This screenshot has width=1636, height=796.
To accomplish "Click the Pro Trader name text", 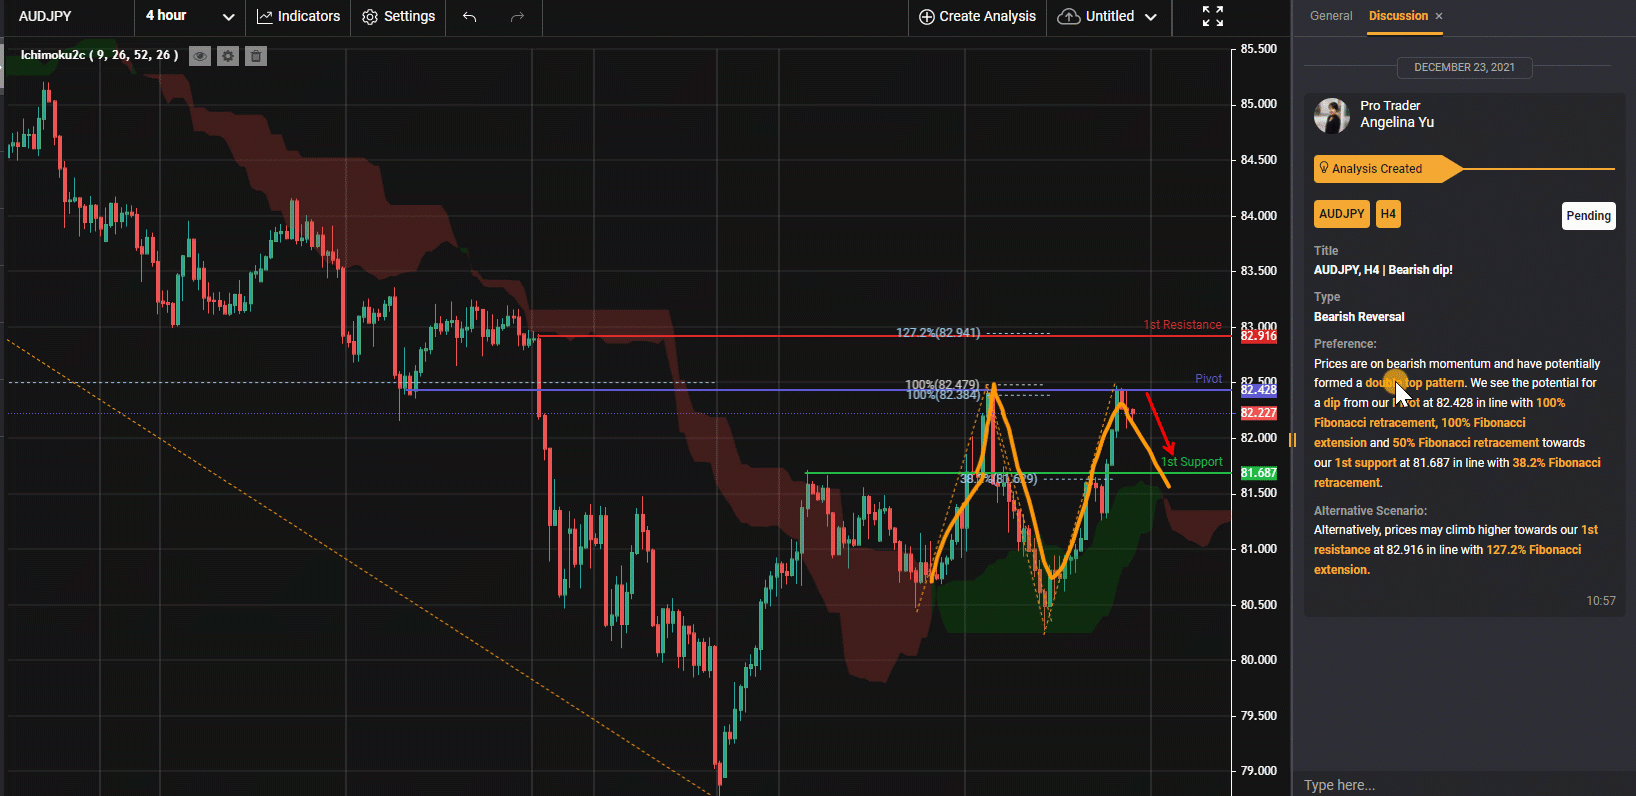I will (x=1390, y=106).
